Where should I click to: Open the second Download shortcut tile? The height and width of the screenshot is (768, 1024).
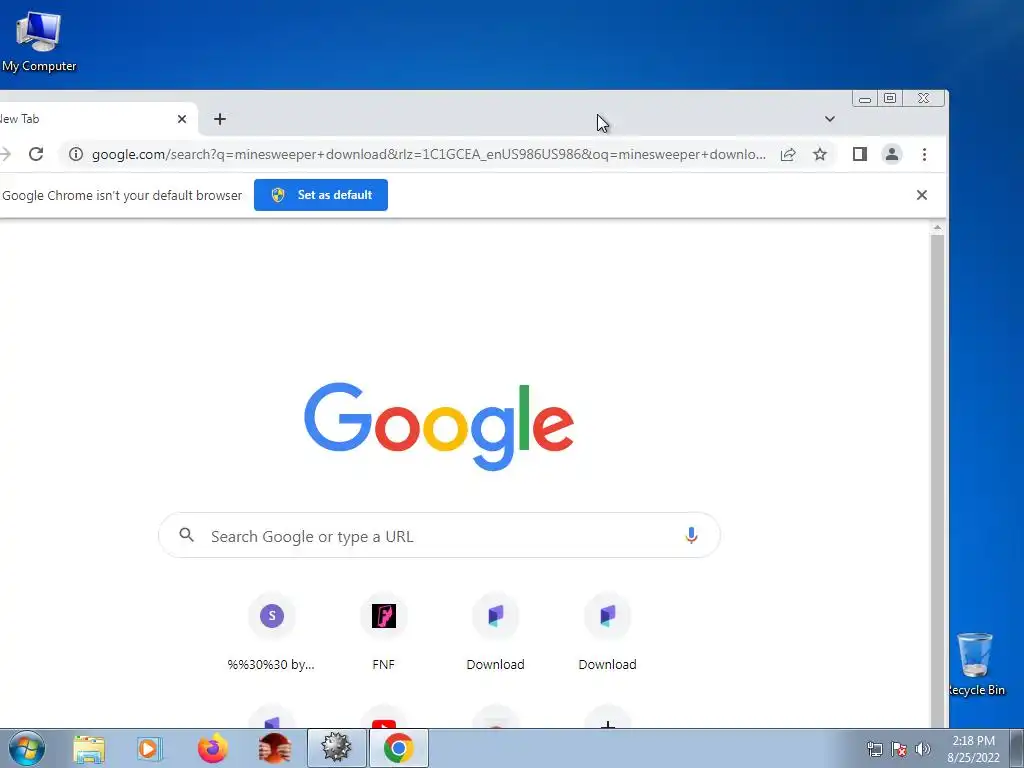(607, 633)
